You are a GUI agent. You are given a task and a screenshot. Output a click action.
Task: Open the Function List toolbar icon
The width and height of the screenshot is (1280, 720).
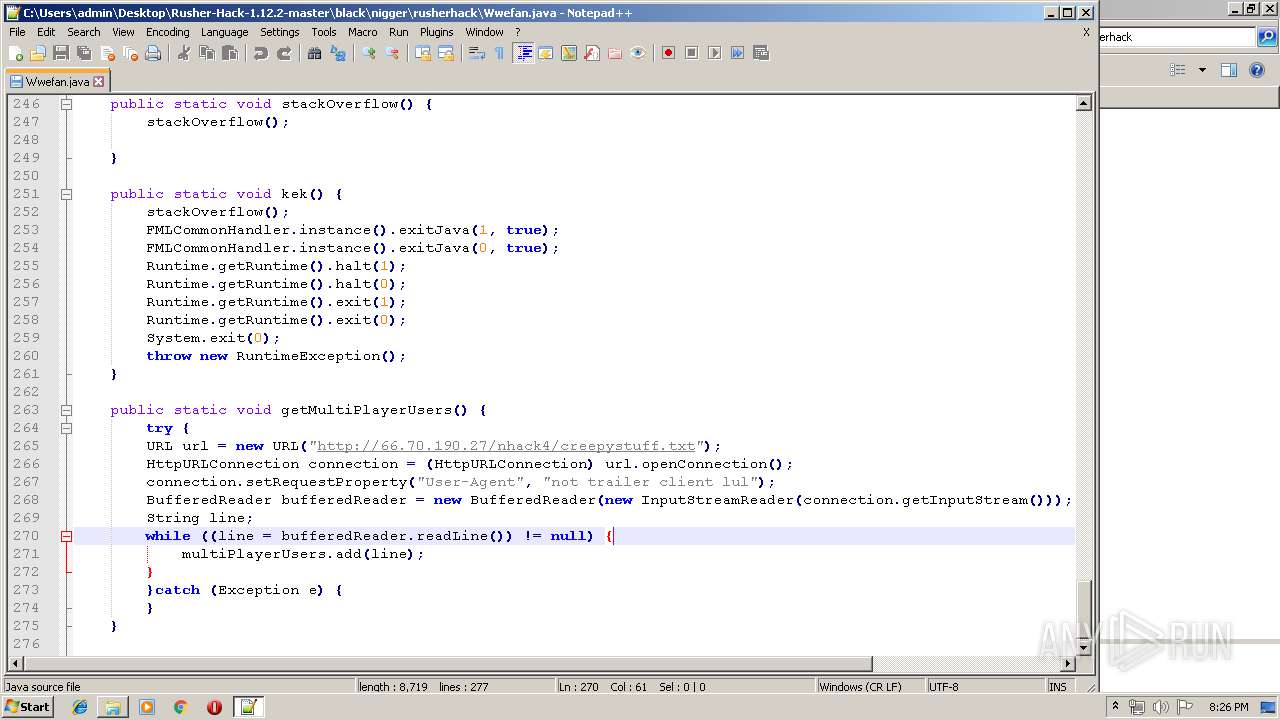592,53
